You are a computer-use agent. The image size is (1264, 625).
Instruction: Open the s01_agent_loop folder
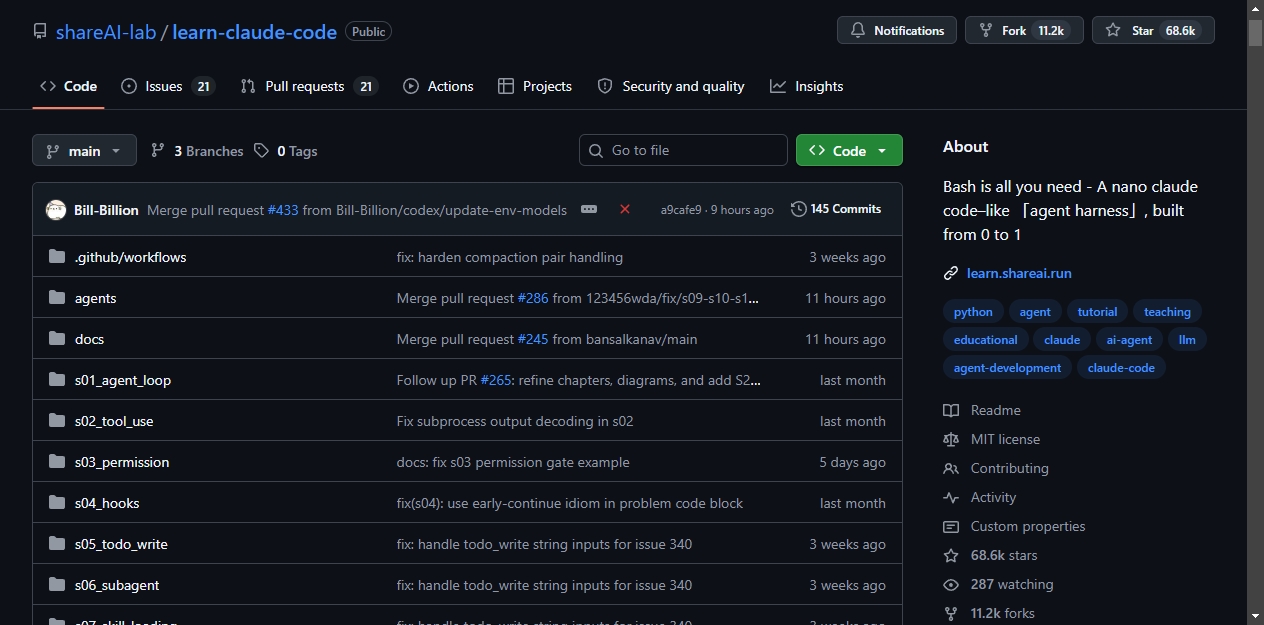123,380
